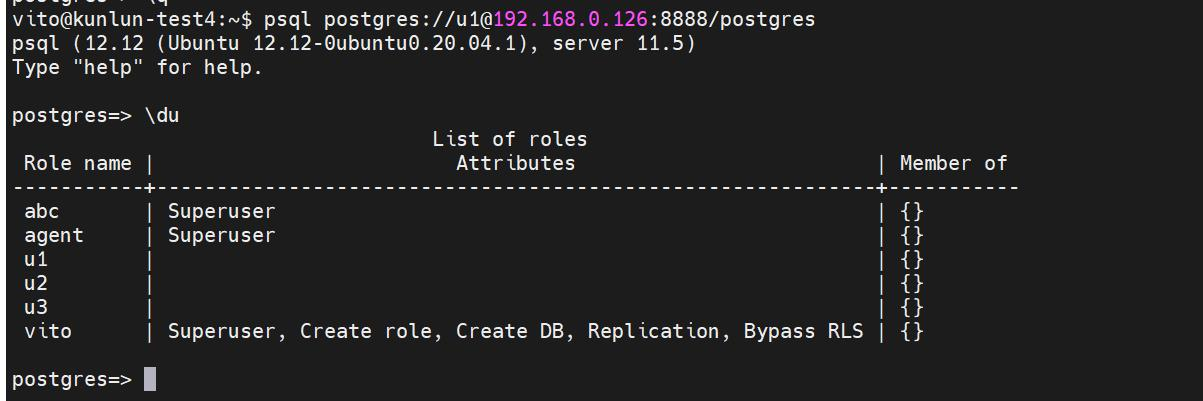Screen dimensions: 1203x401
Task: Click Bypass RLS text in vito row
Action: click(x=804, y=331)
